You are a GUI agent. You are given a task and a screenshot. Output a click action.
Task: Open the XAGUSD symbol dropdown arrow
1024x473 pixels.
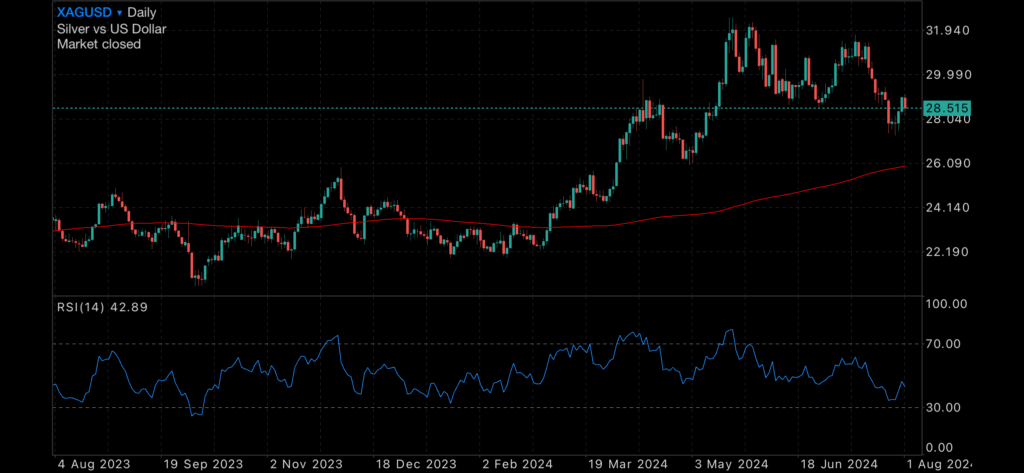(x=120, y=12)
